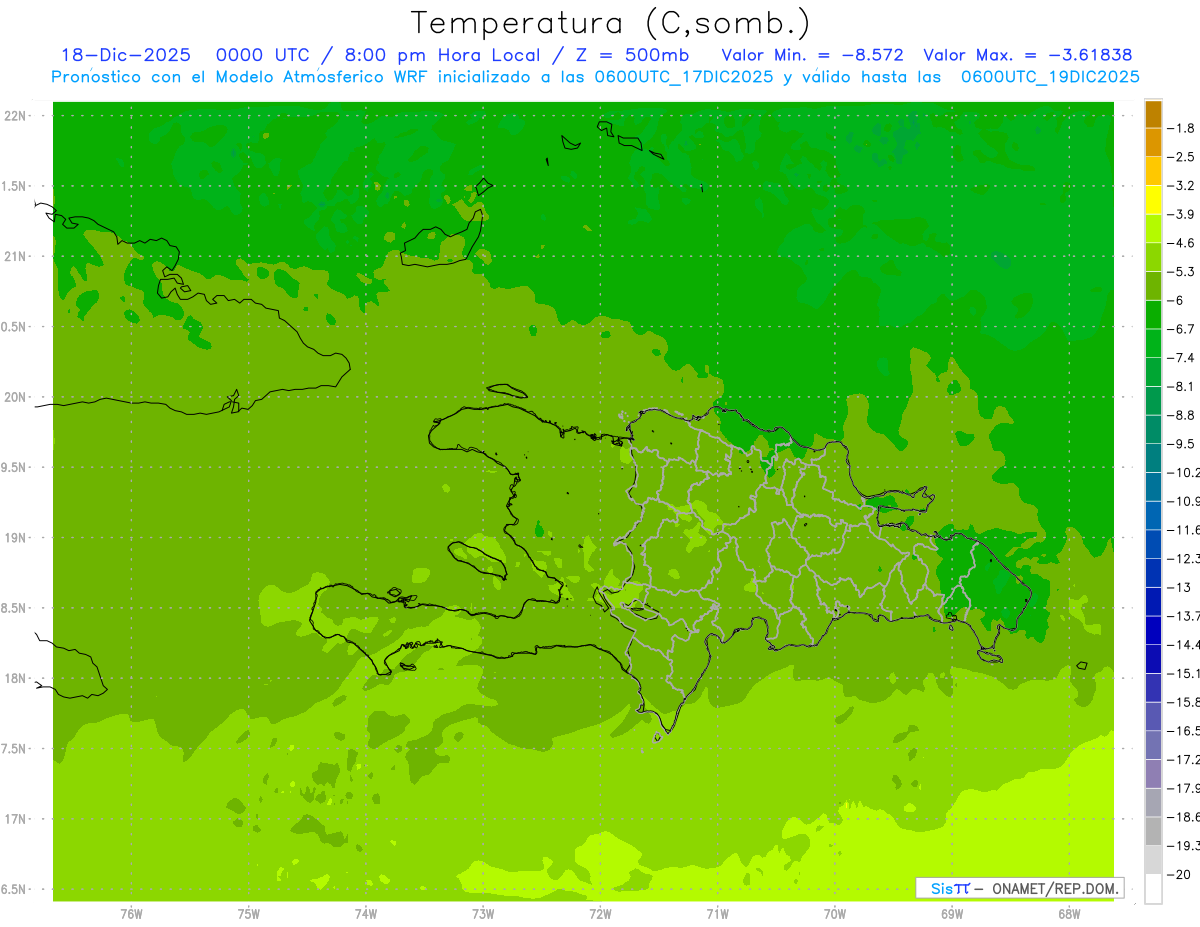This screenshot has height=927, width=1200.
Task: Click the "68W" longitude label
Action: click(x=1069, y=913)
